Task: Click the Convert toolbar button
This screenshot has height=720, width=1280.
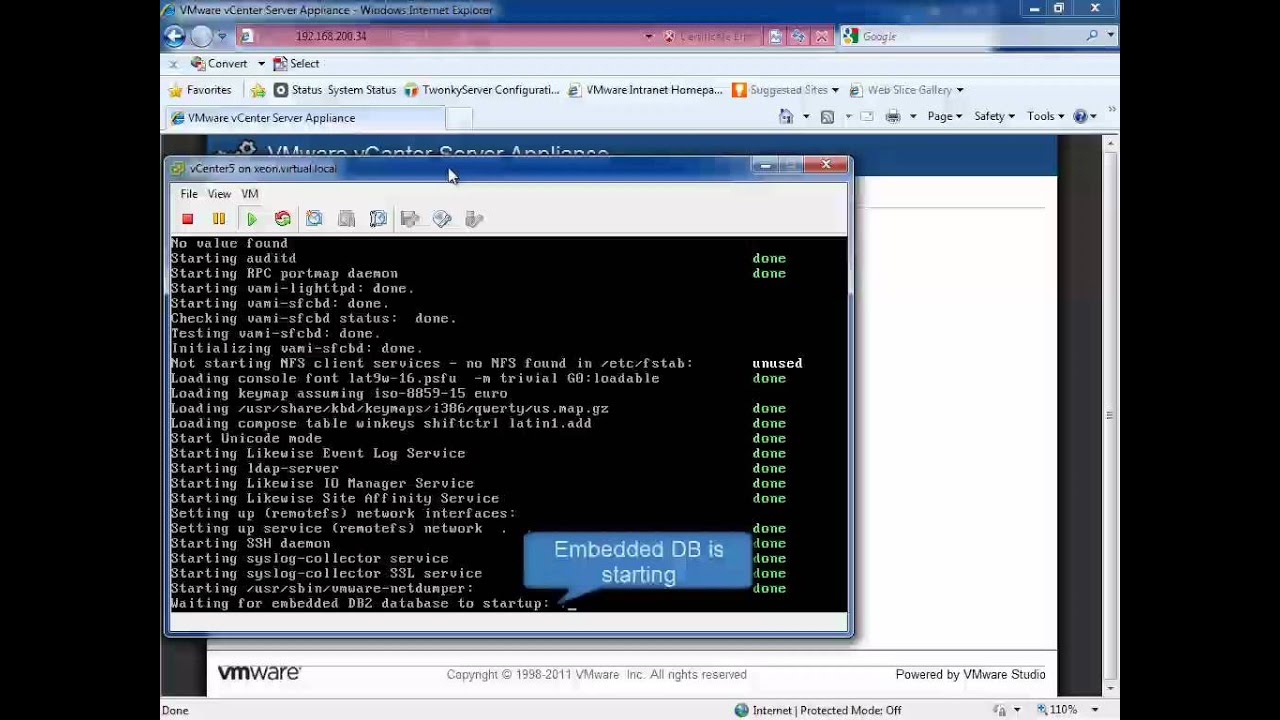Action: tap(219, 63)
